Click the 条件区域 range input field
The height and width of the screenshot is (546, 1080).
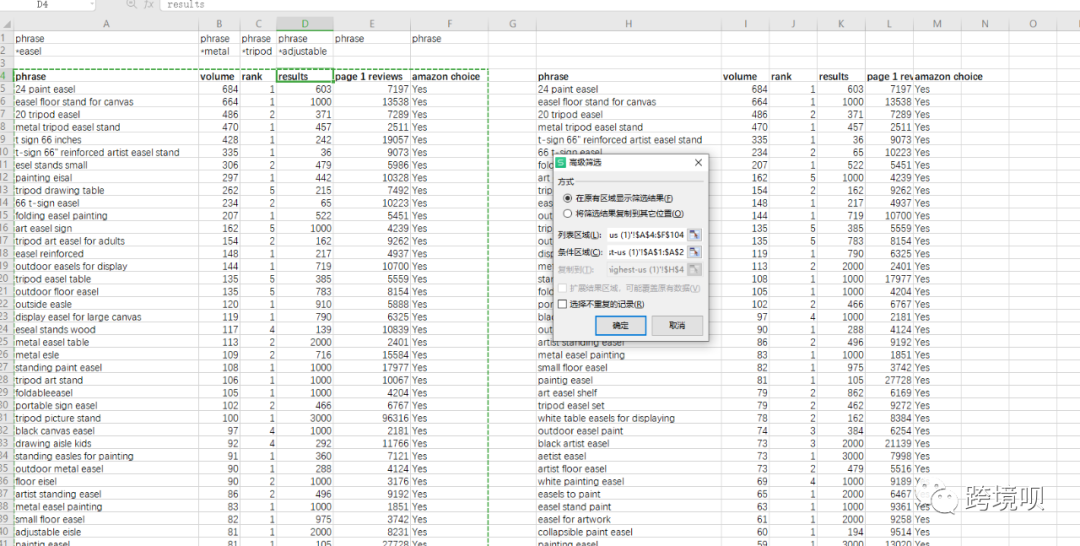click(x=646, y=252)
